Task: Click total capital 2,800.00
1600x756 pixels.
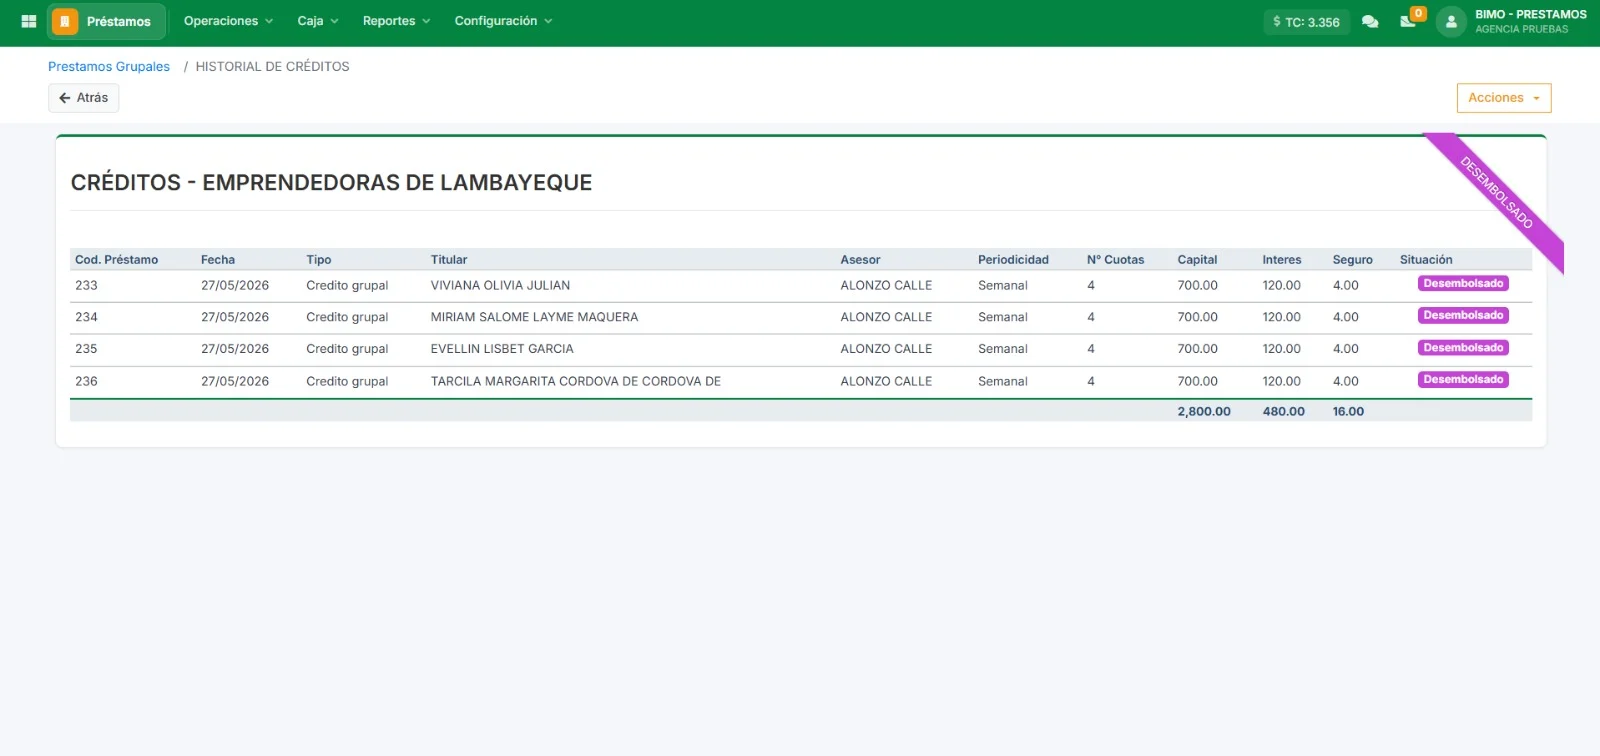Action: pos(1204,412)
